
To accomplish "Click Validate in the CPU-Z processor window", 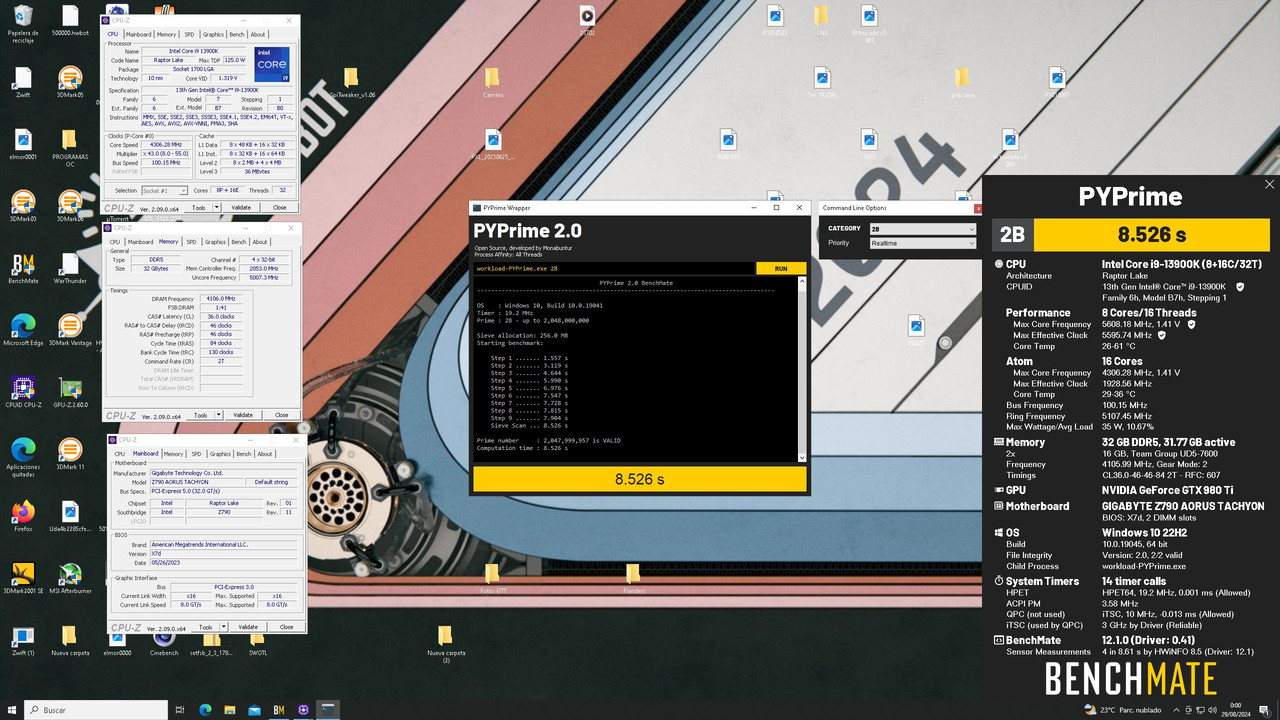I will pyautogui.click(x=241, y=208).
